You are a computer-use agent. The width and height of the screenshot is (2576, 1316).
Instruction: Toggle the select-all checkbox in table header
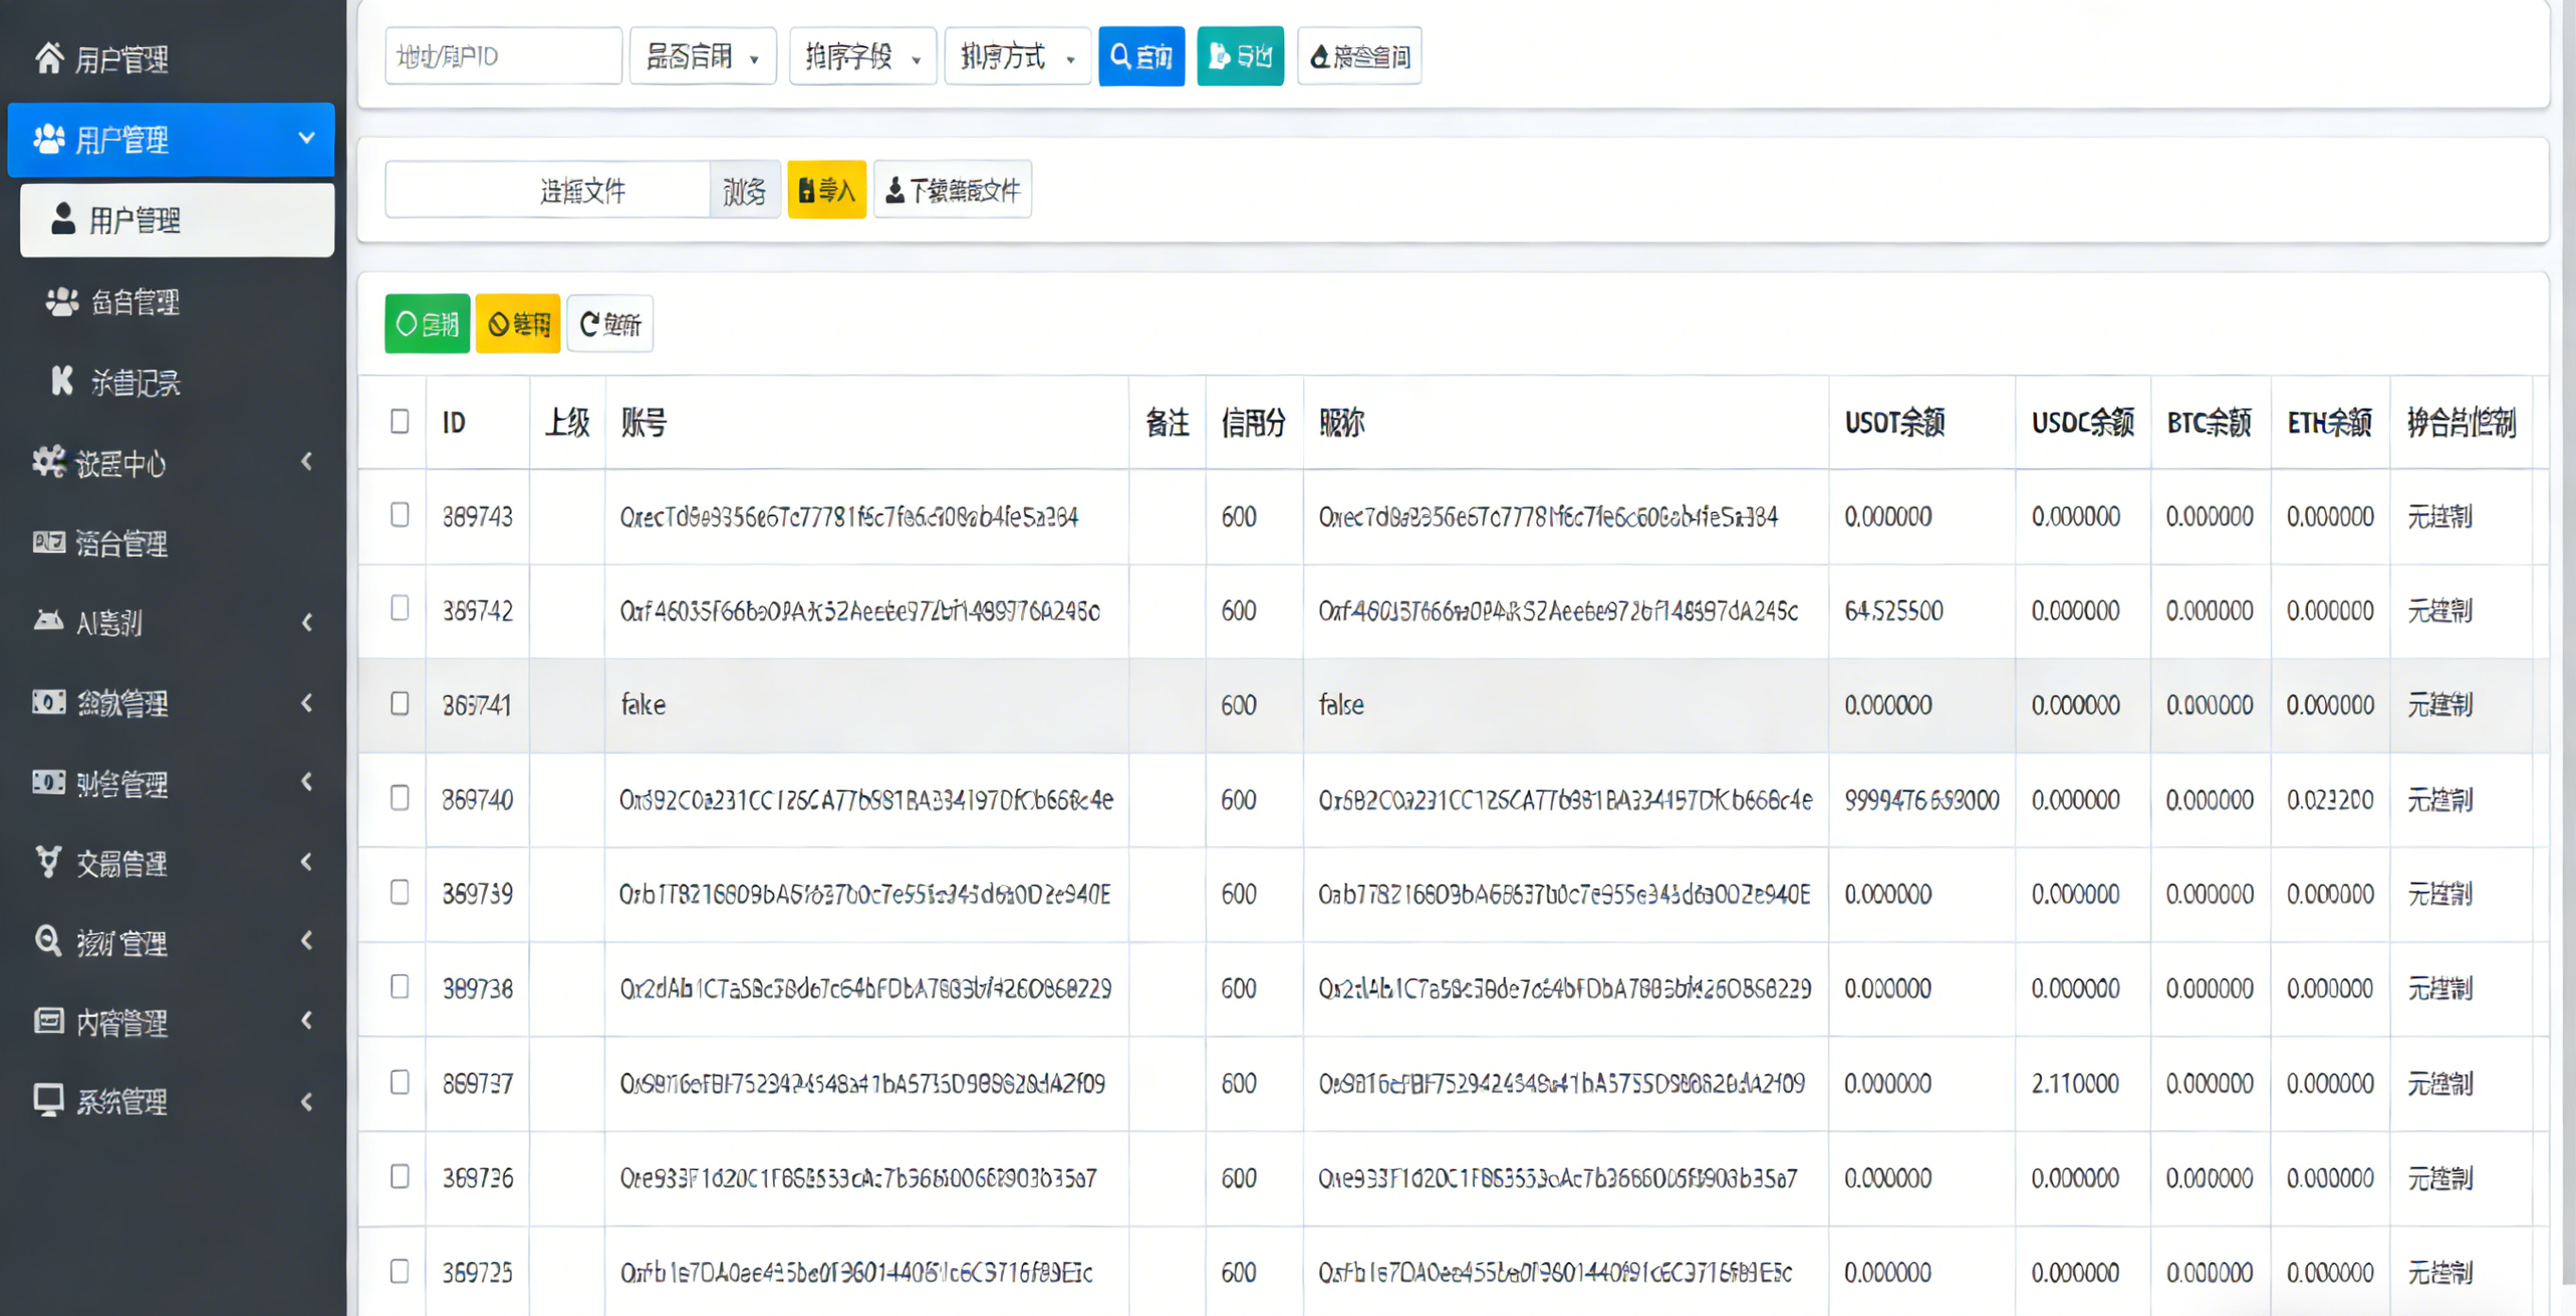(399, 422)
